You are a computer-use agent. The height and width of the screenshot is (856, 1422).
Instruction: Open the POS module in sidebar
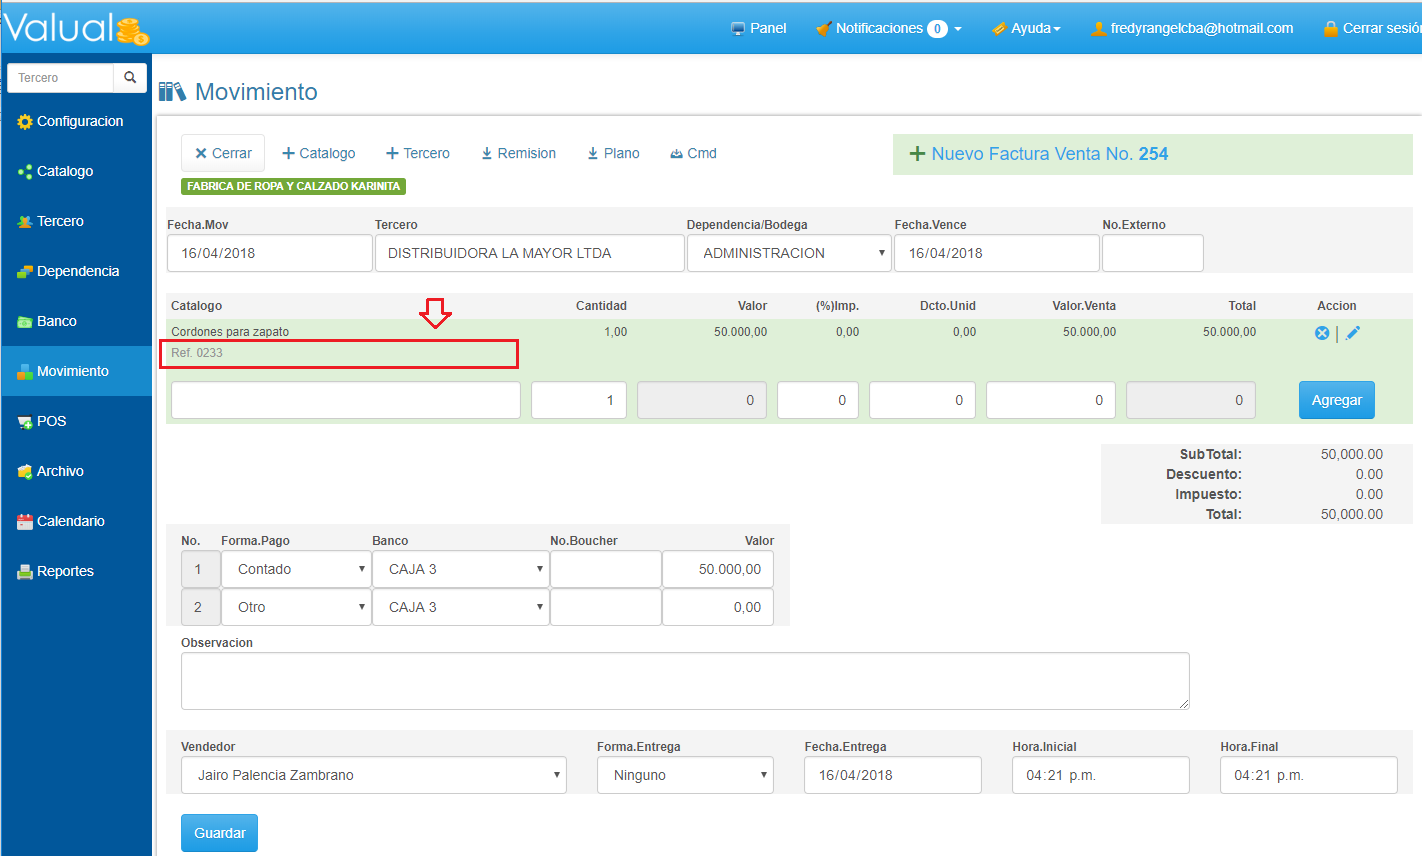tap(51, 421)
